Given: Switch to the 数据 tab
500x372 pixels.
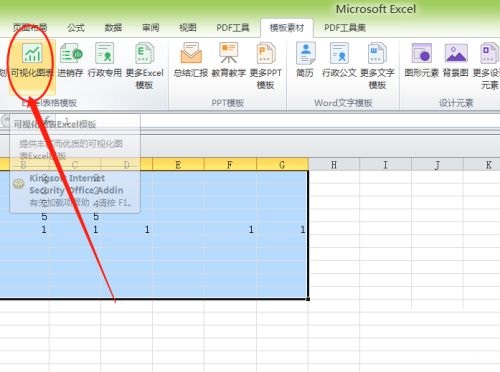Looking at the screenshot, I should [x=113, y=28].
